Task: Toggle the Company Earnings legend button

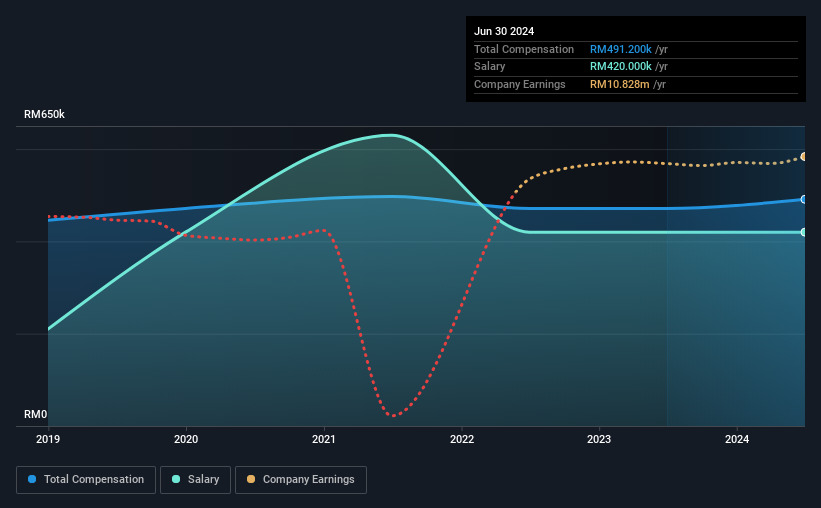Action: tap(301, 480)
